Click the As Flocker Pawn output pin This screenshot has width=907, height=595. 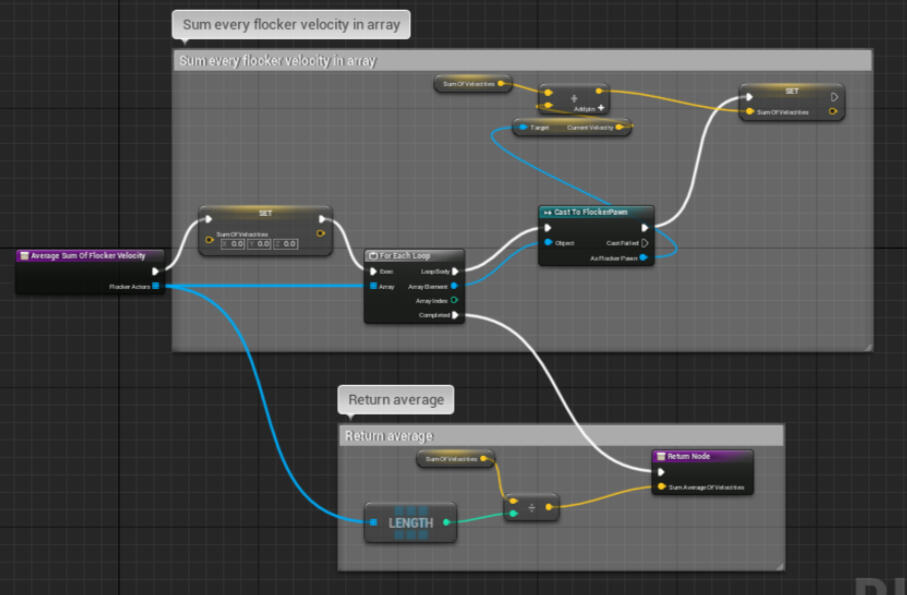pos(645,257)
